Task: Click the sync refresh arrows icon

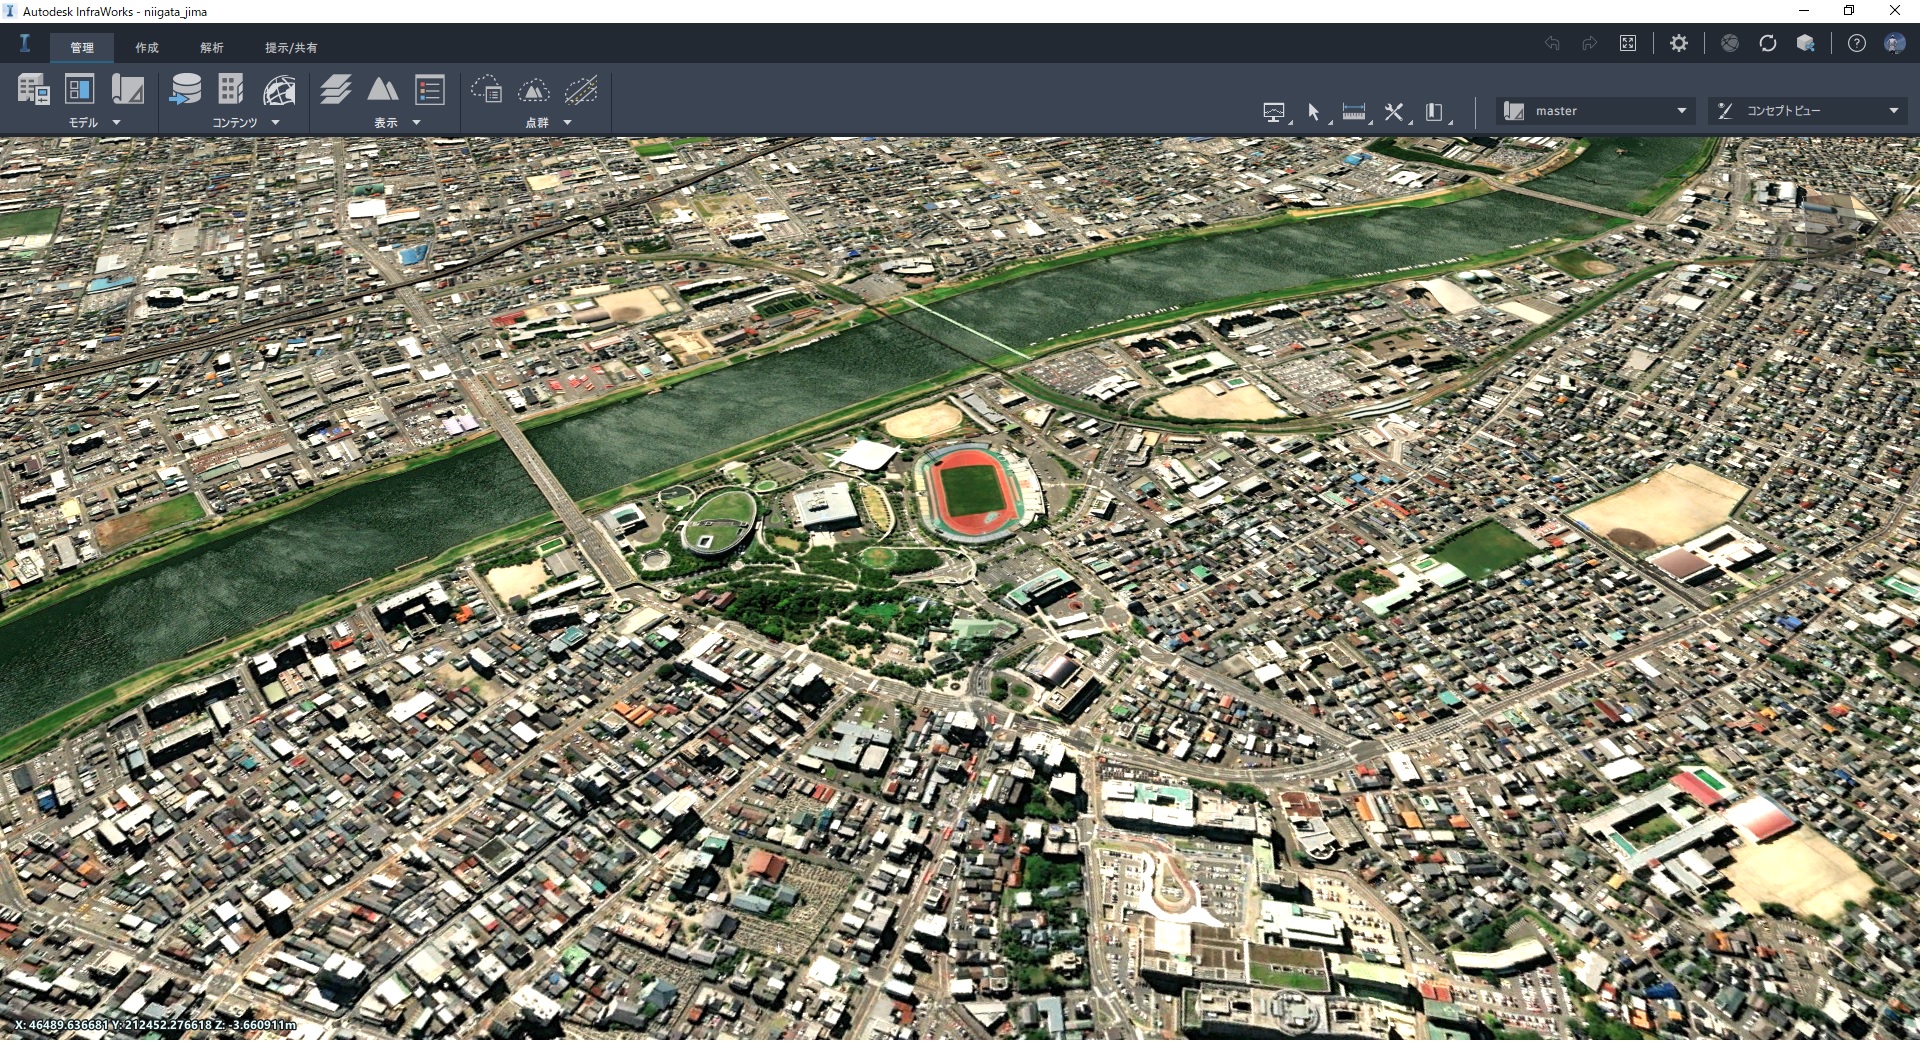Action: pos(1768,43)
